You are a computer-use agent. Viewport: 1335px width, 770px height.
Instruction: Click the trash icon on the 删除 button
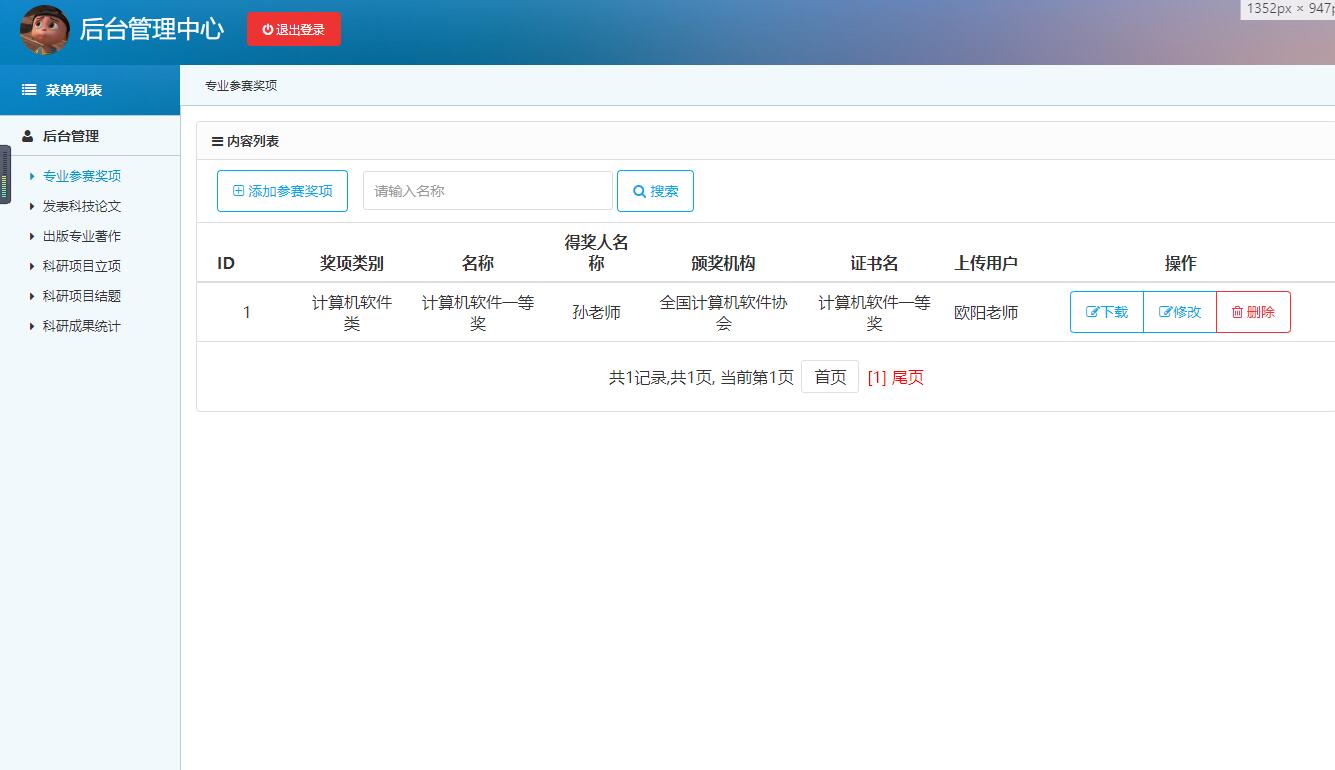pyautogui.click(x=1238, y=312)
